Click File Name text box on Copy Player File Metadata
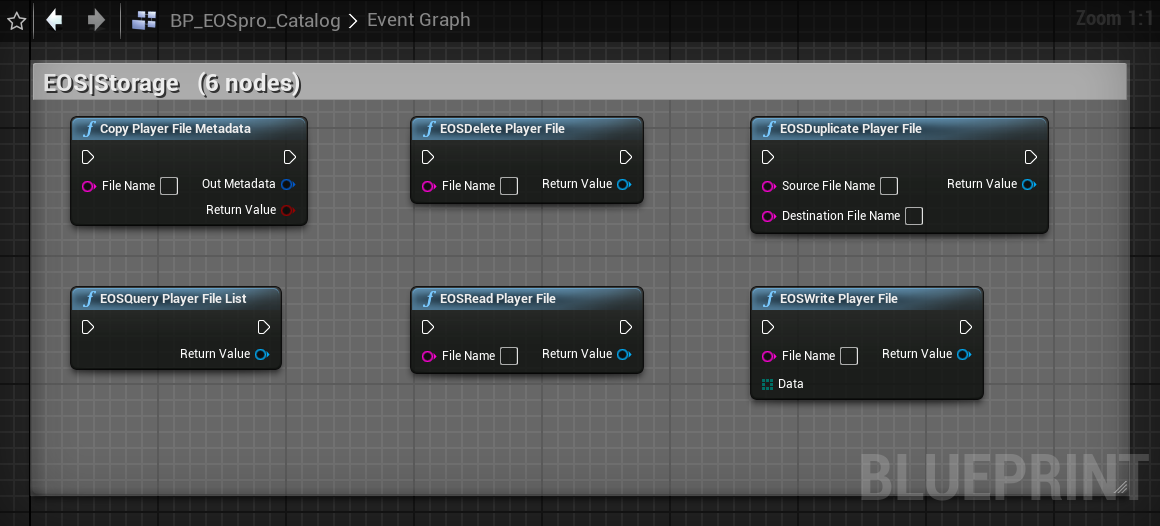Screen dimensions: 1160x526 (169, 186)
